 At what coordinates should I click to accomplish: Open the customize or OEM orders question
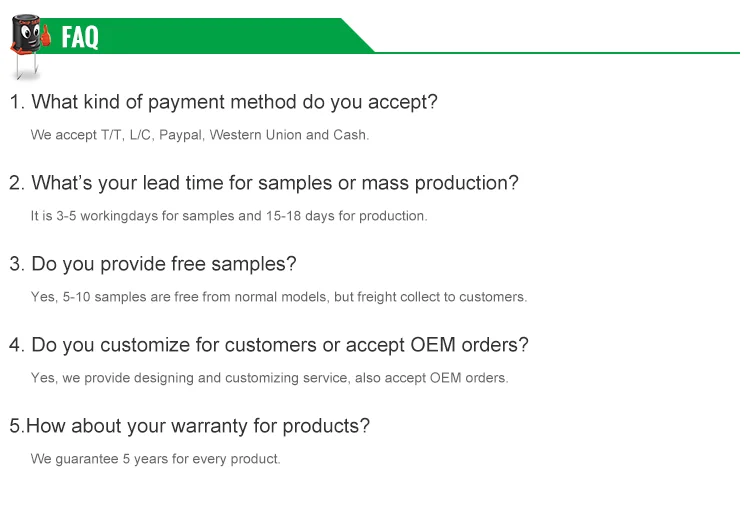(269, 345)
